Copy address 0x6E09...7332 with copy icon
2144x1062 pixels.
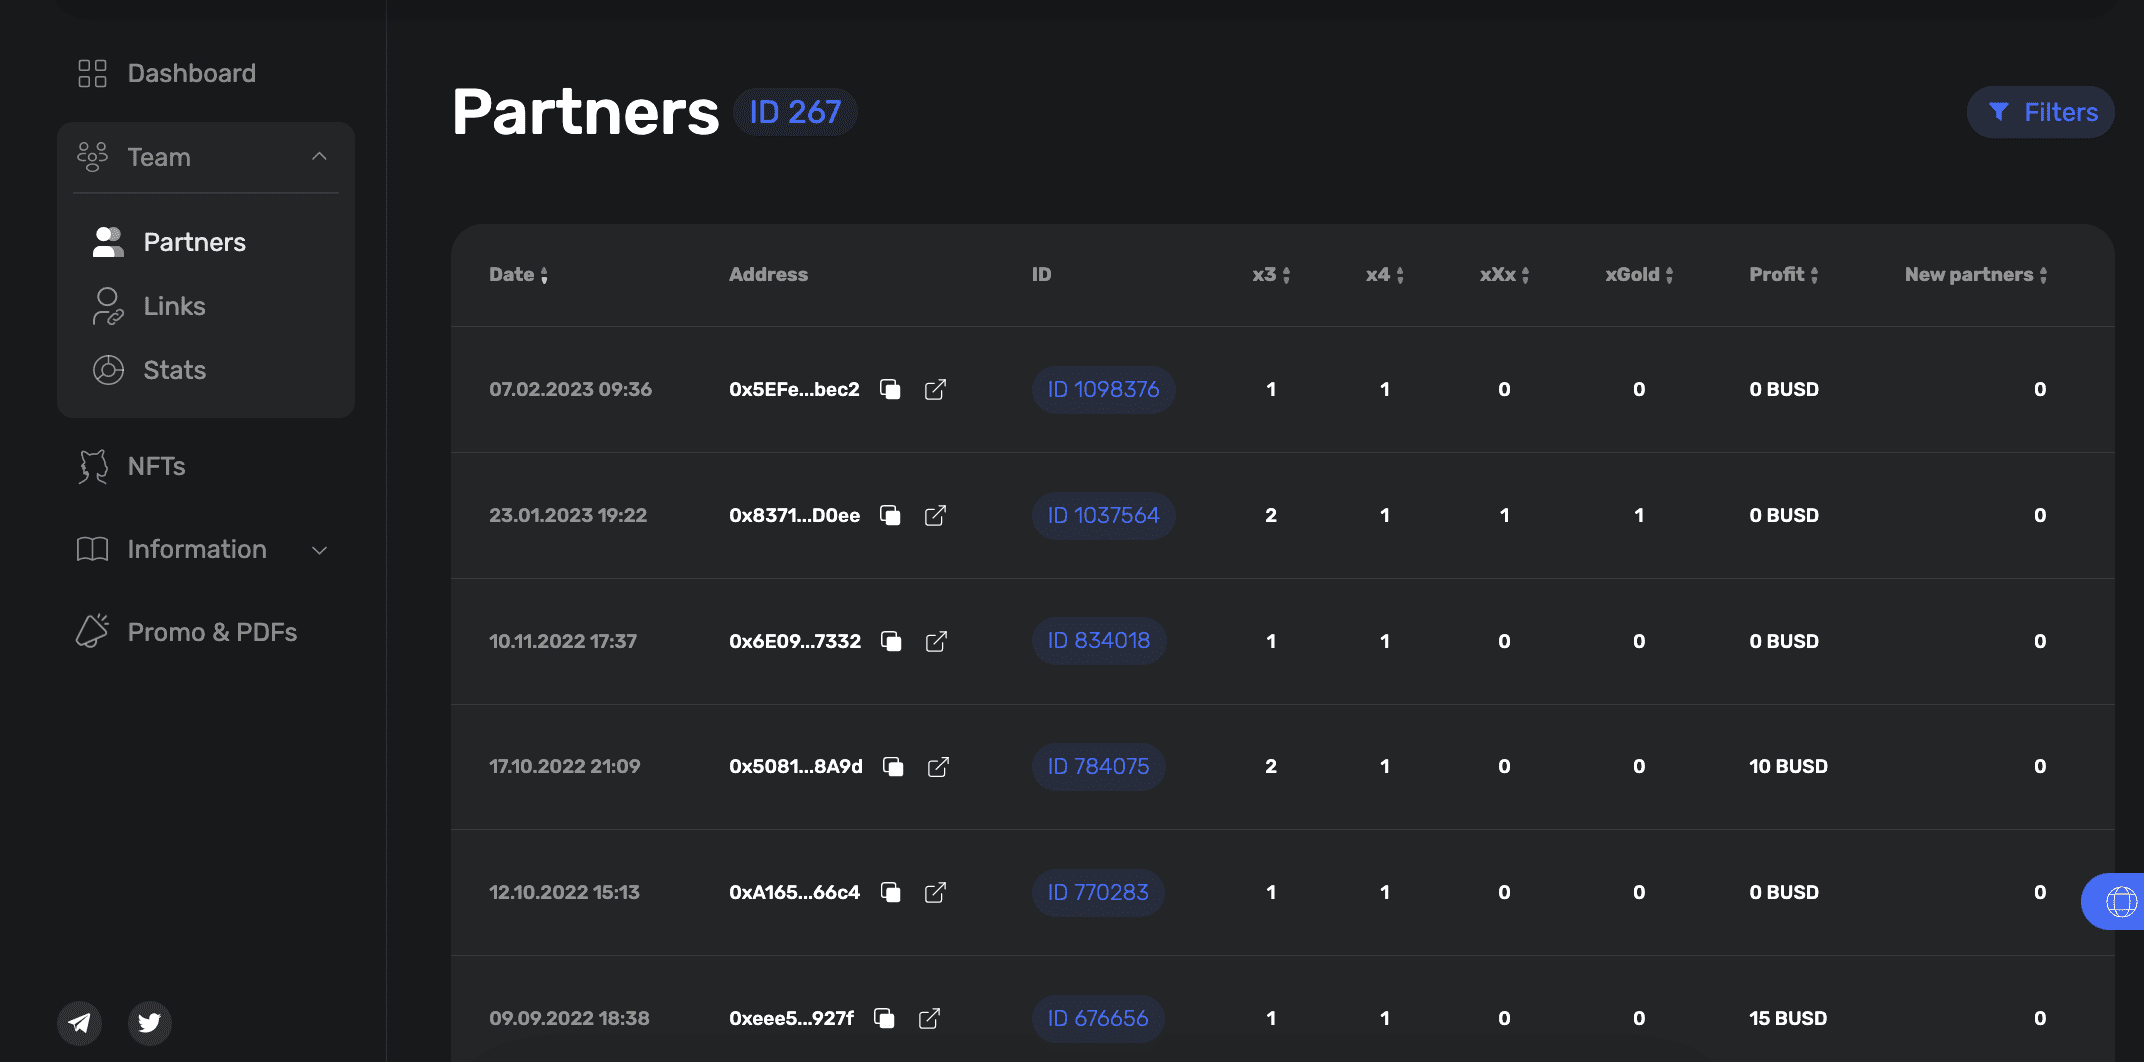tap(891, 641)
